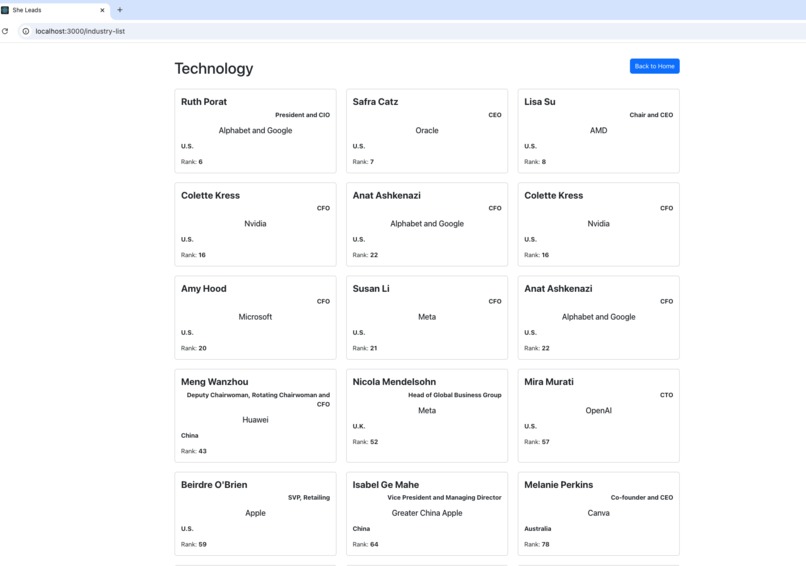Click China on Meng Wanzhou card

189,435
